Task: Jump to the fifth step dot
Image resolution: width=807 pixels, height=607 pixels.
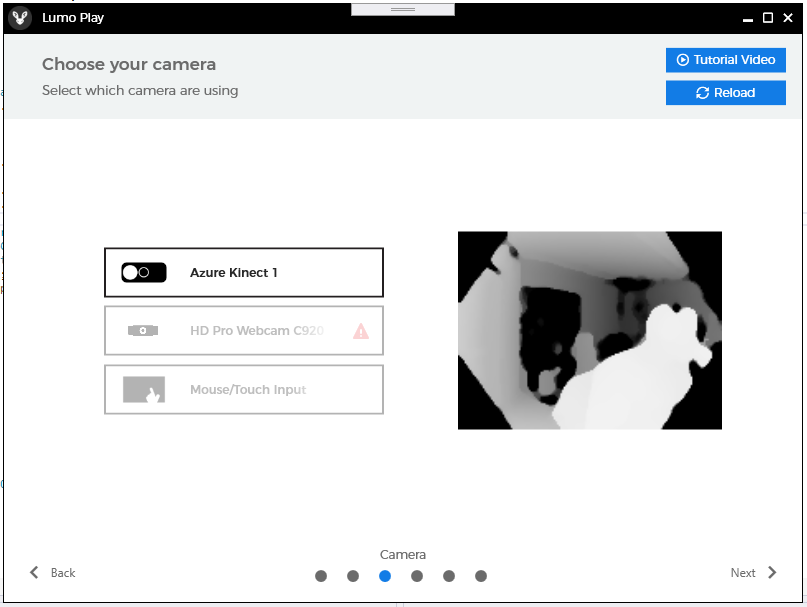Action: tap(449, 576)
